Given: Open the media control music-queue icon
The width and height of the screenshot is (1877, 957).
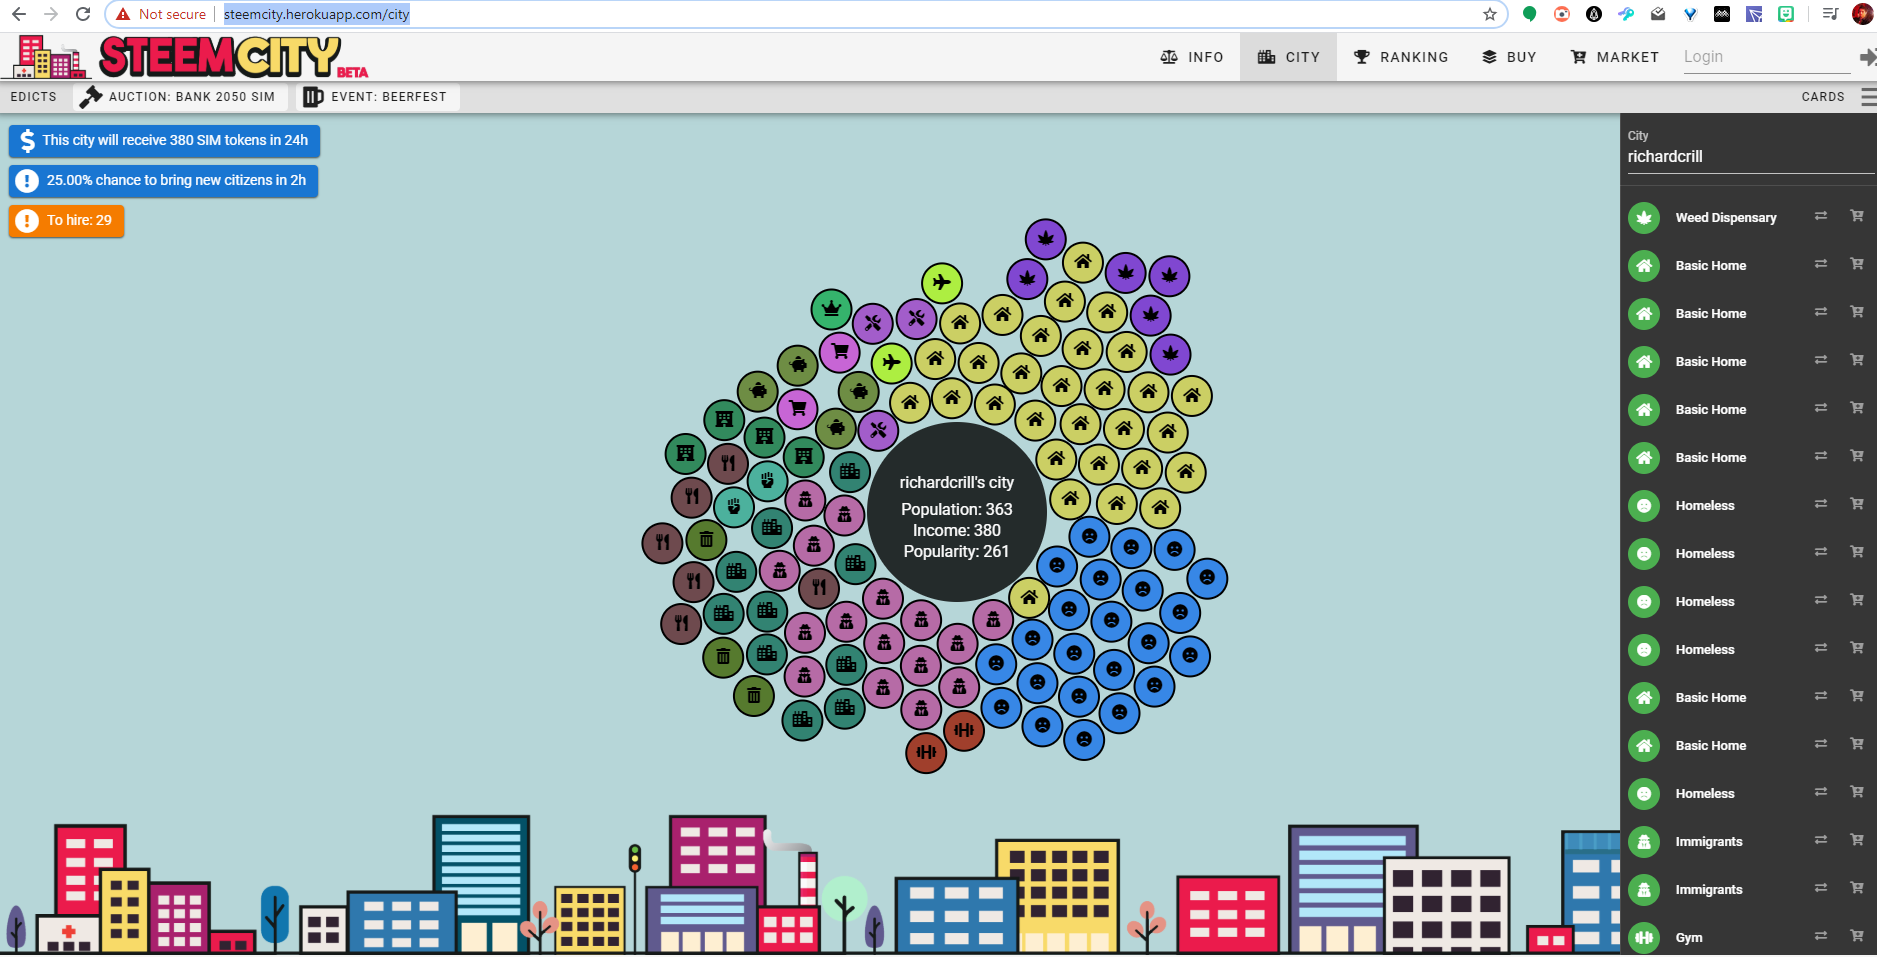Looking at the screenshot, I should [x=1830, y=14].
